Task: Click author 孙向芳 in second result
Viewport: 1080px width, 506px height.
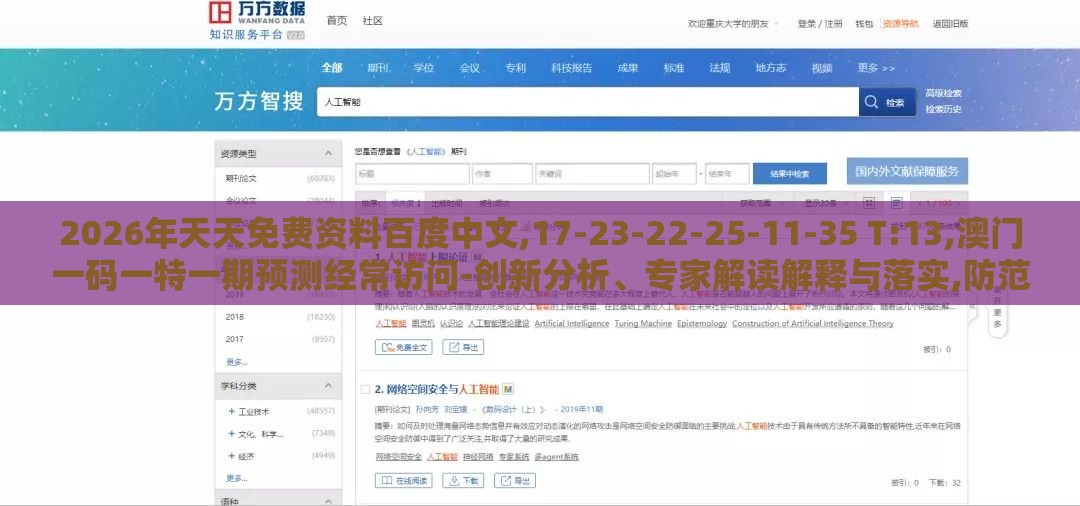Action: [x=425, y=408]
